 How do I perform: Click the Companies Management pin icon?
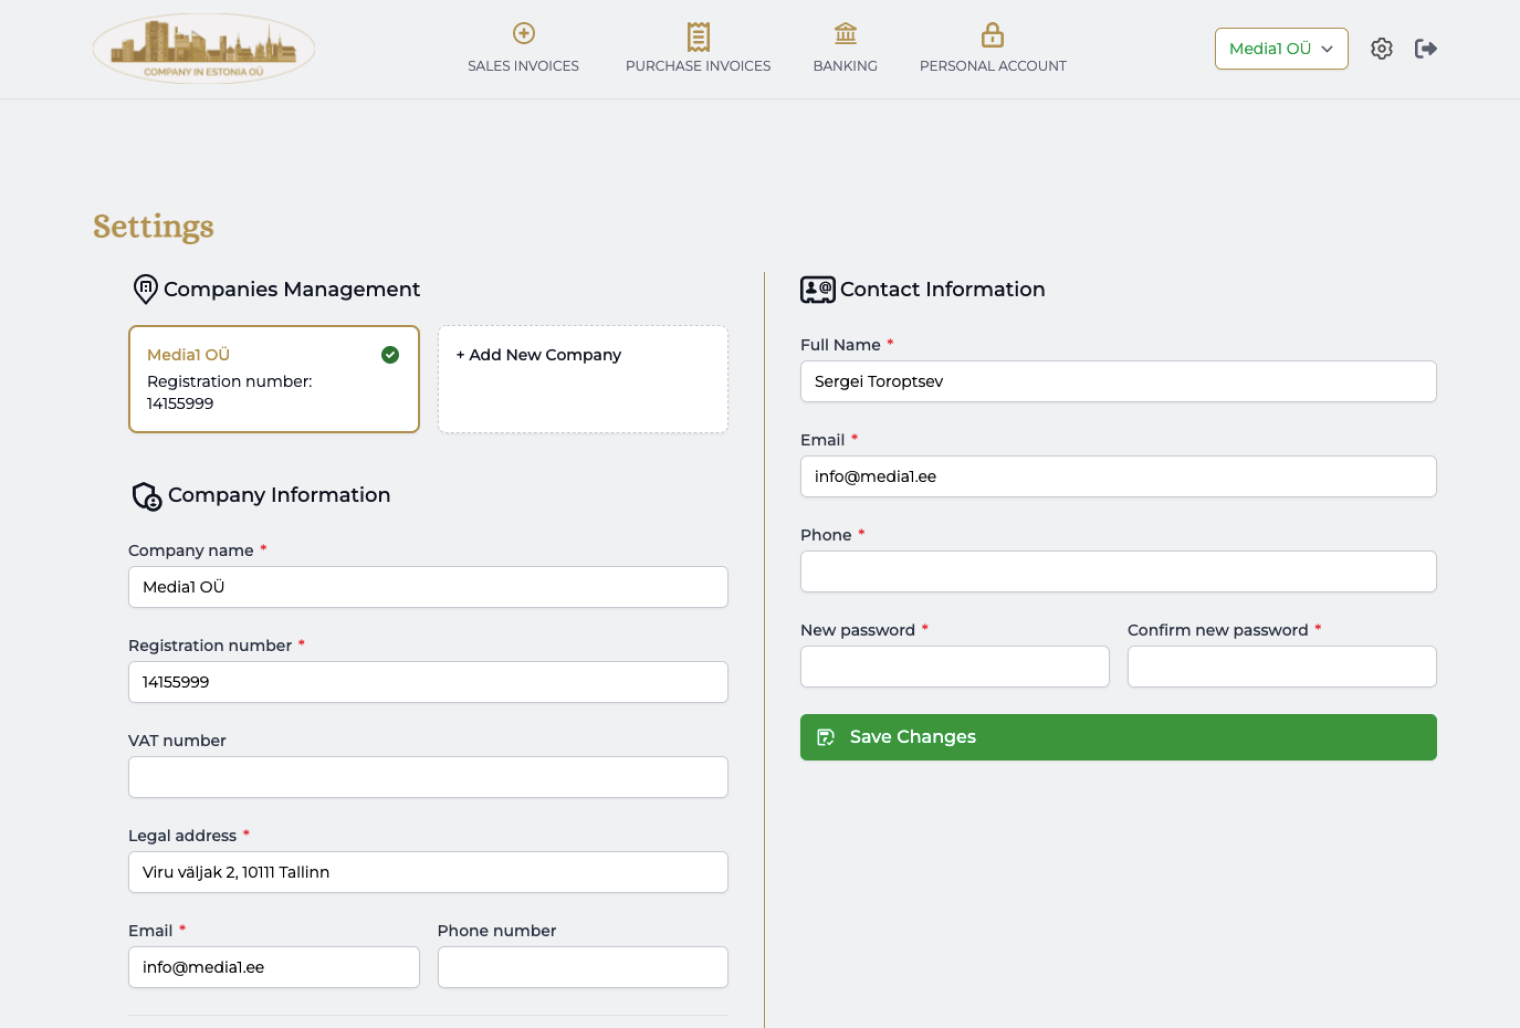[x=145, y=289]
